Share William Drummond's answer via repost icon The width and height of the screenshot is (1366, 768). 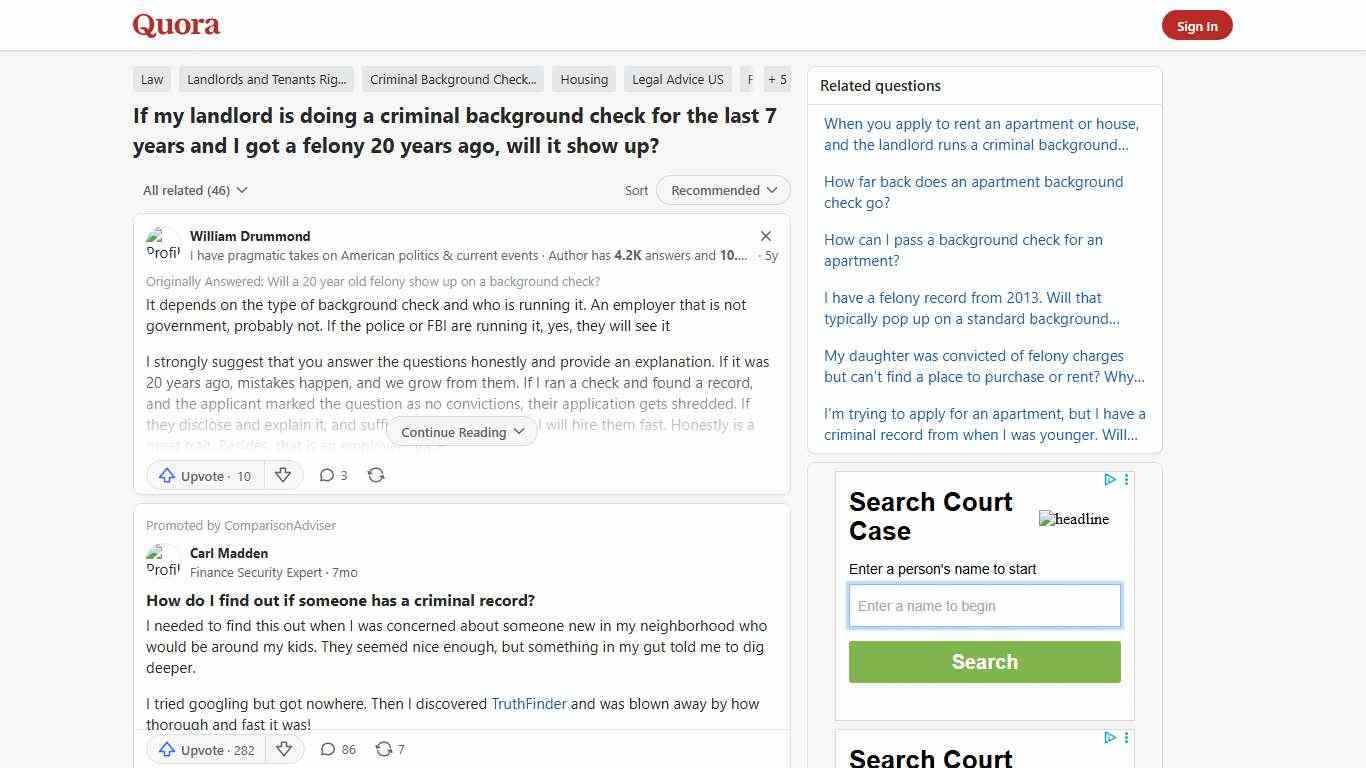point(376,475)
